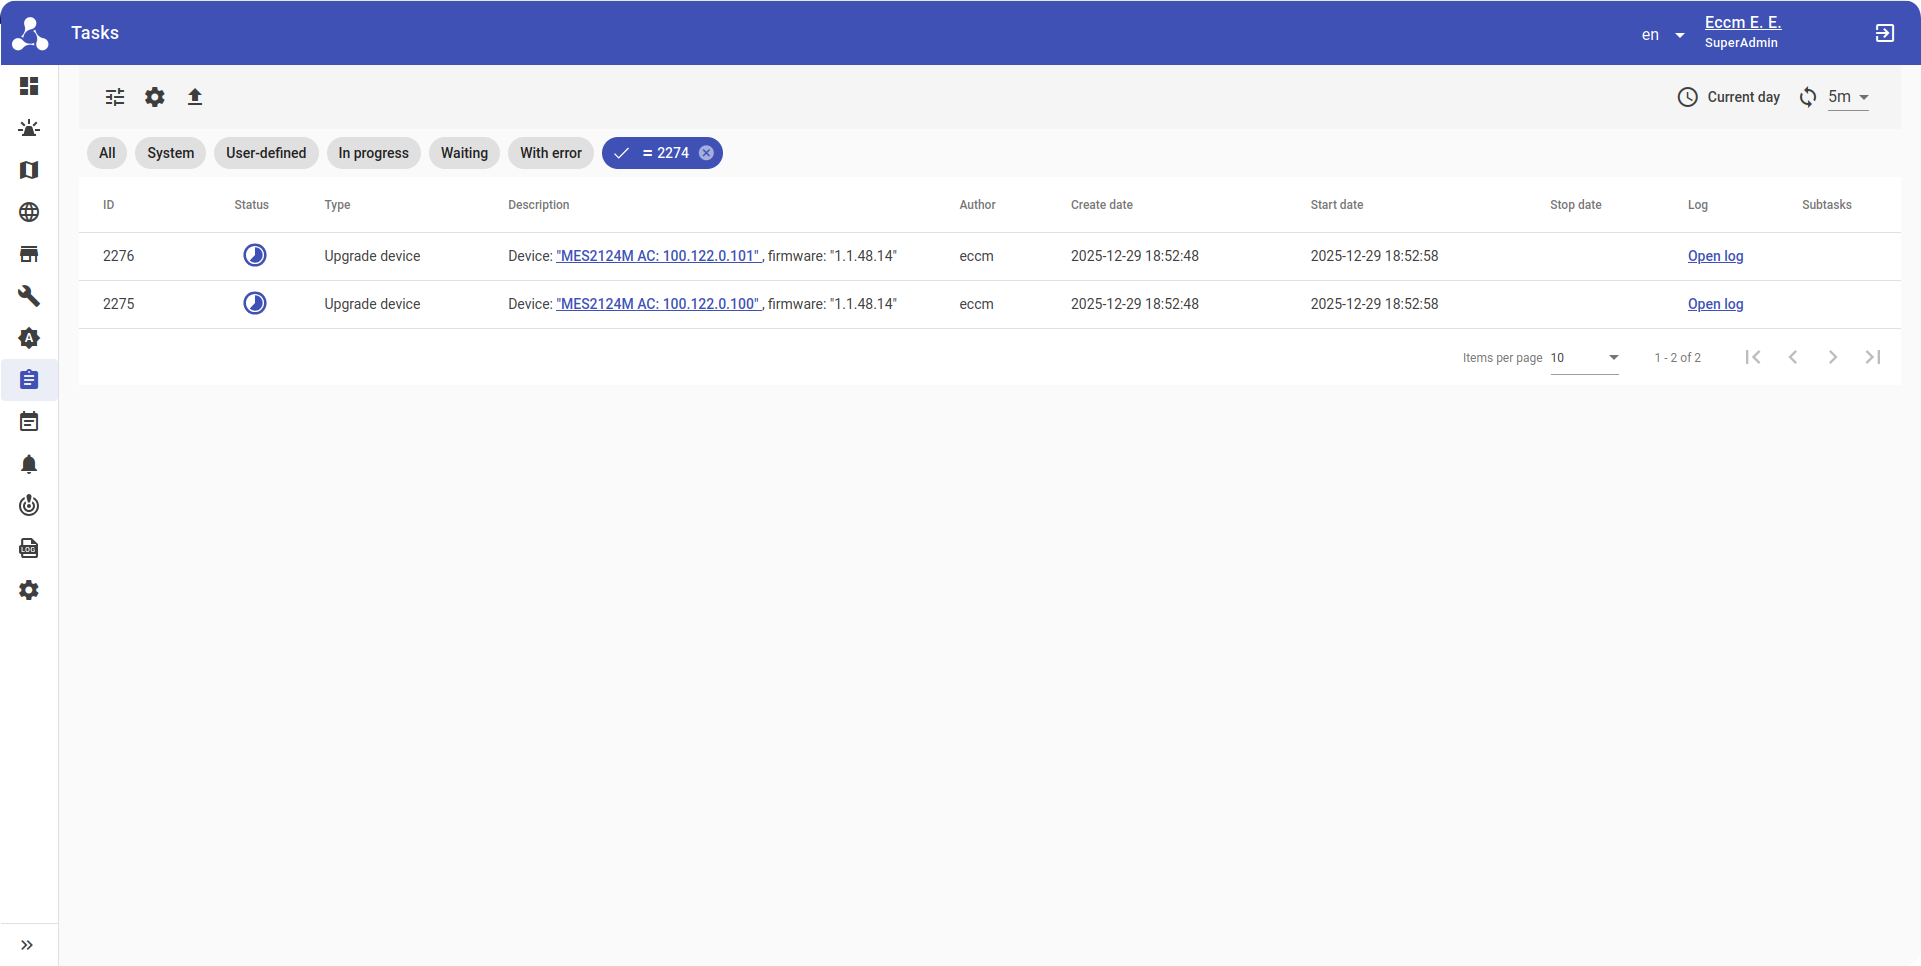The width and height of the screenshot is (1921, 966).
Task: Open the filter tune settings icon
Action: coord(115,97)
